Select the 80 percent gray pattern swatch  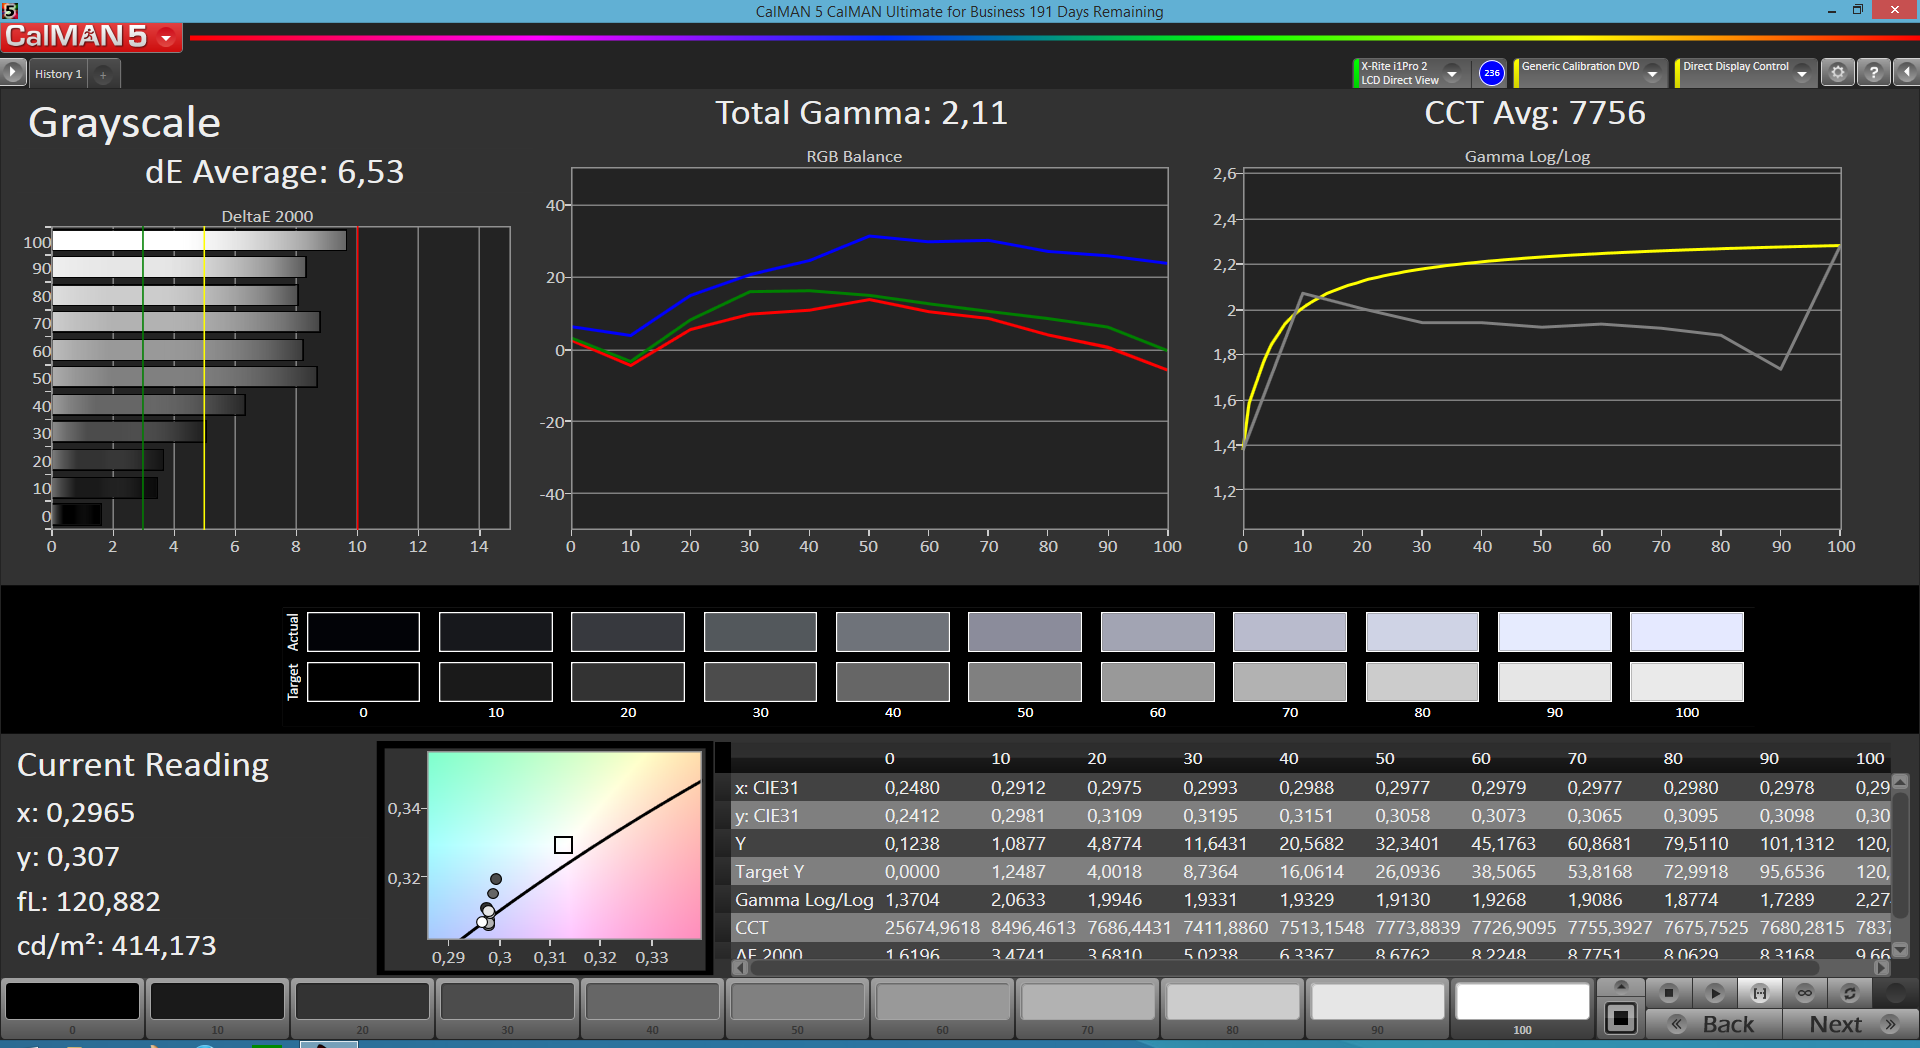[1232, 1001]
